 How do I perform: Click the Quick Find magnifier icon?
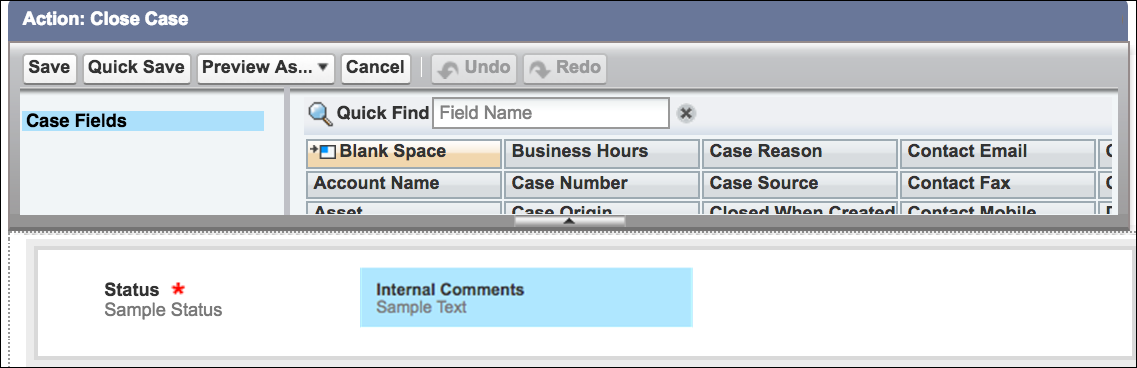pos(320,114)
